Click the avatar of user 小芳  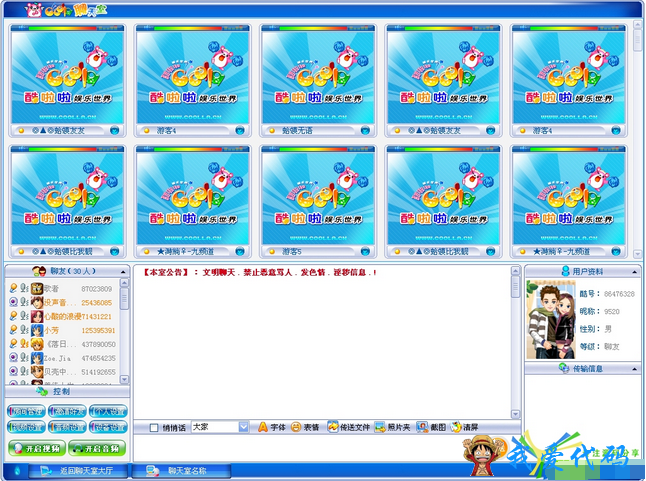37,330
